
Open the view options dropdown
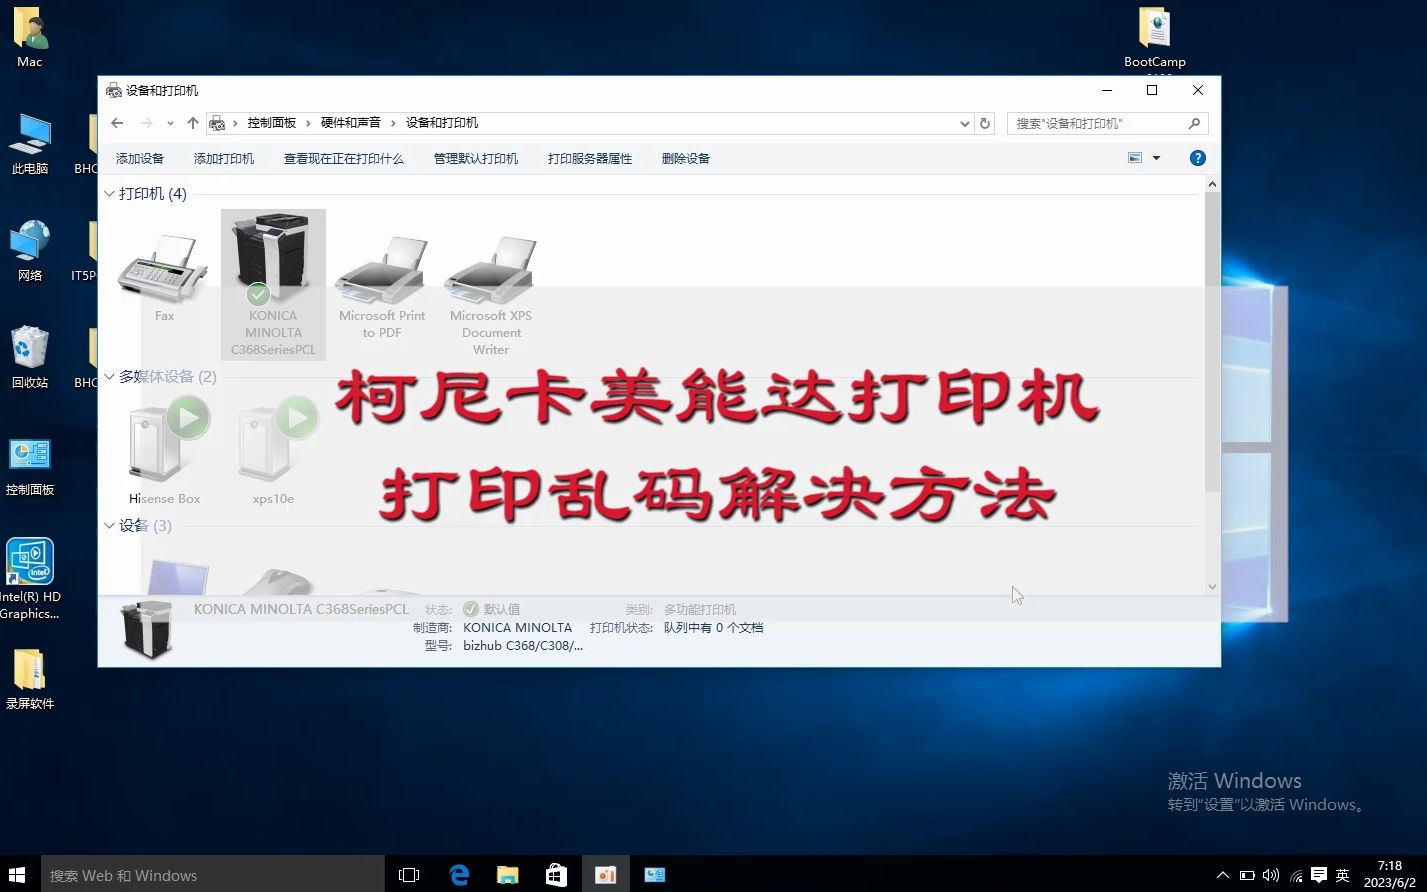1155,157
